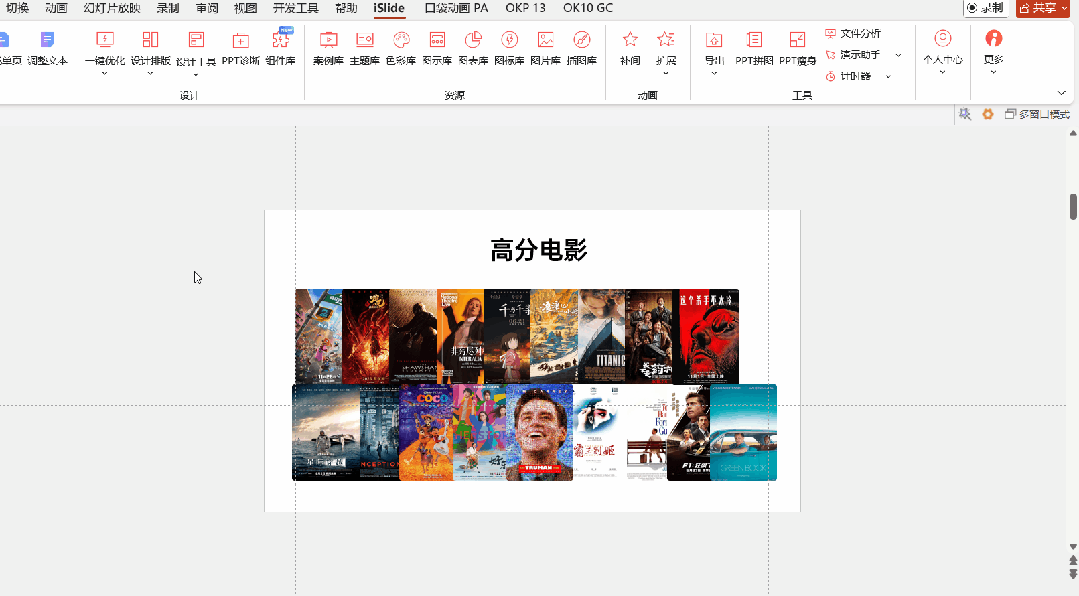The width and height of the screenshot is (1079, 596).
Task: Expand the 扩展 animation dropdown
Action: 665,73
